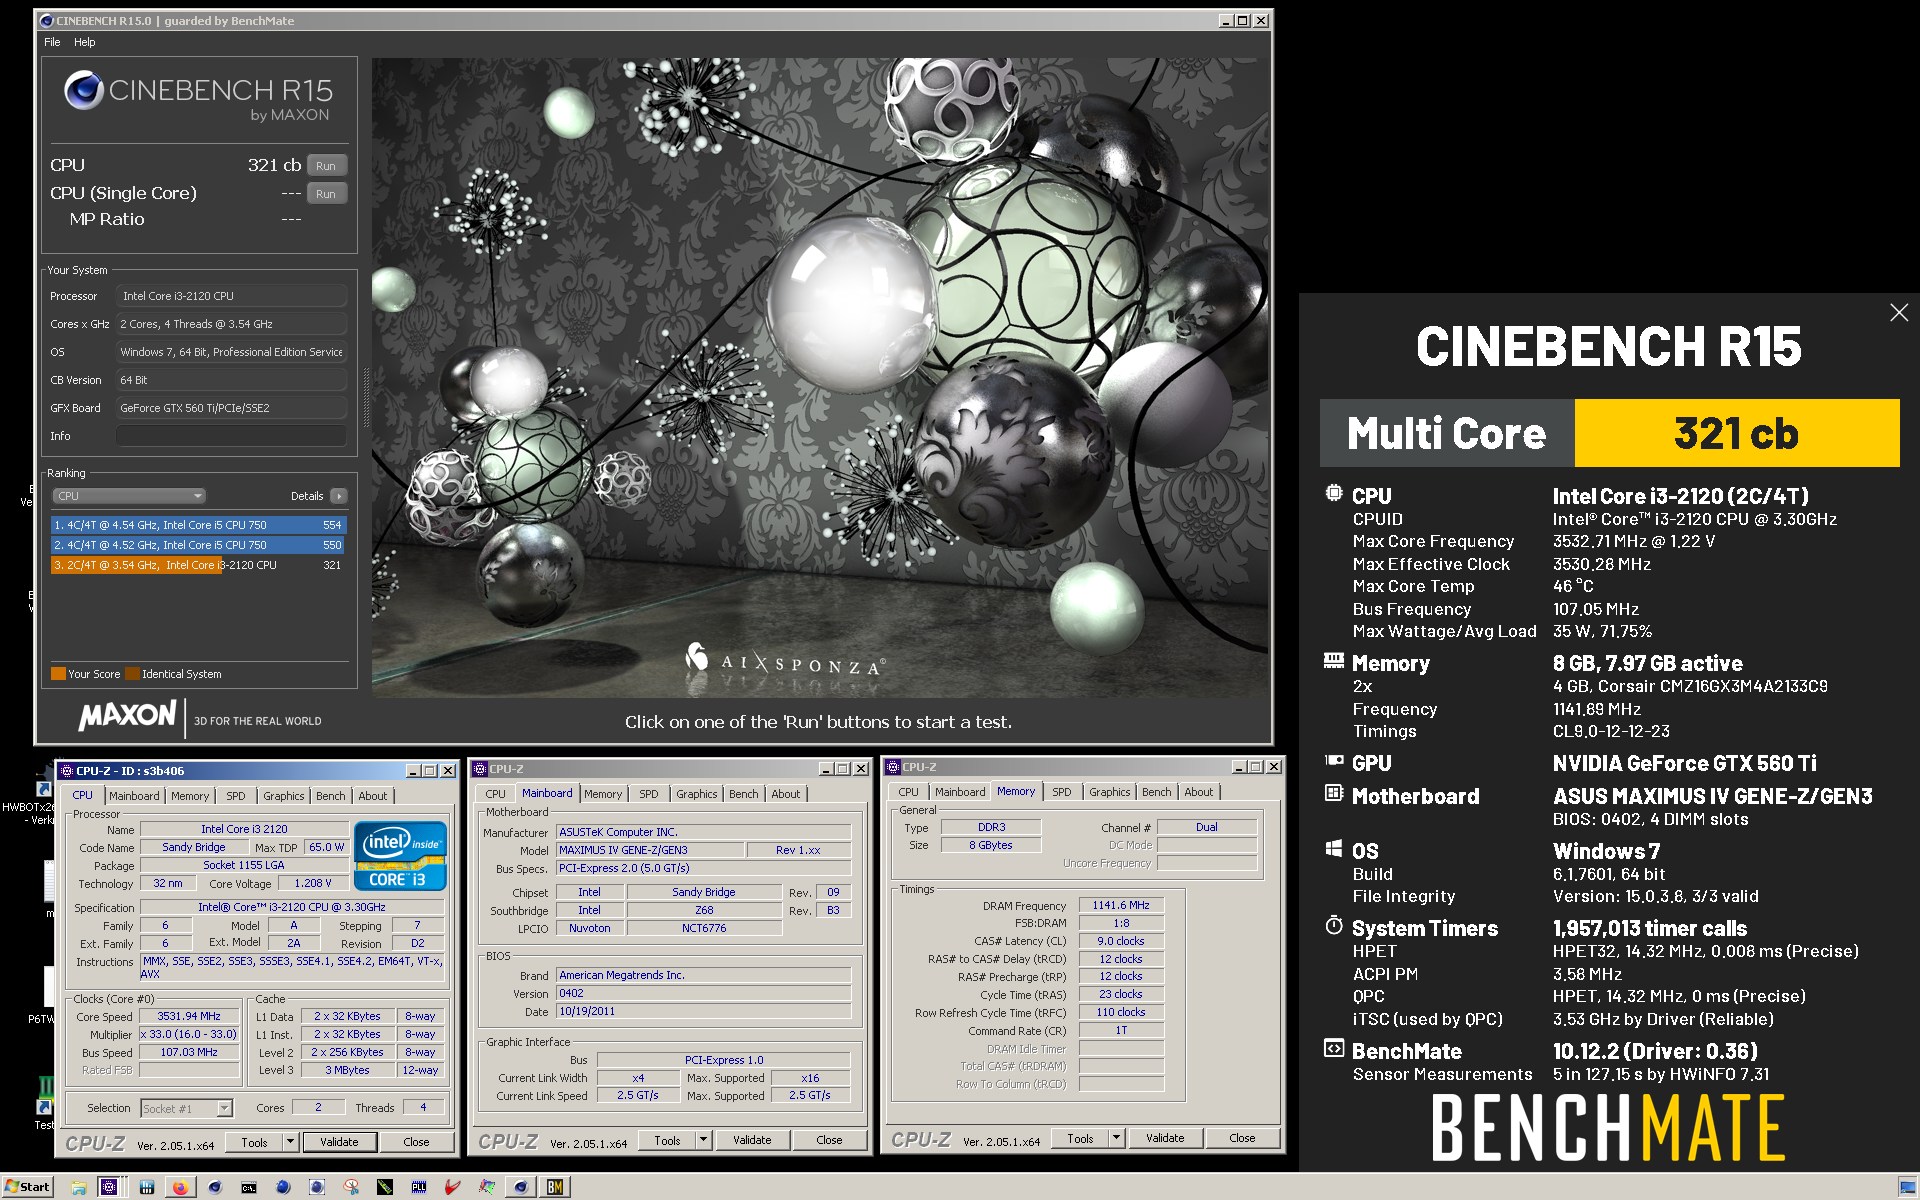Open the Windows Start menu
The height and width of the screenshot is (1200, 1920).
pos(28,1187)
